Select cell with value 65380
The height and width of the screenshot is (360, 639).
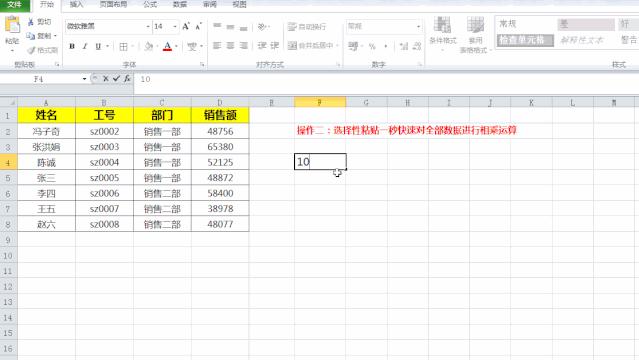(x=220, y=147)
